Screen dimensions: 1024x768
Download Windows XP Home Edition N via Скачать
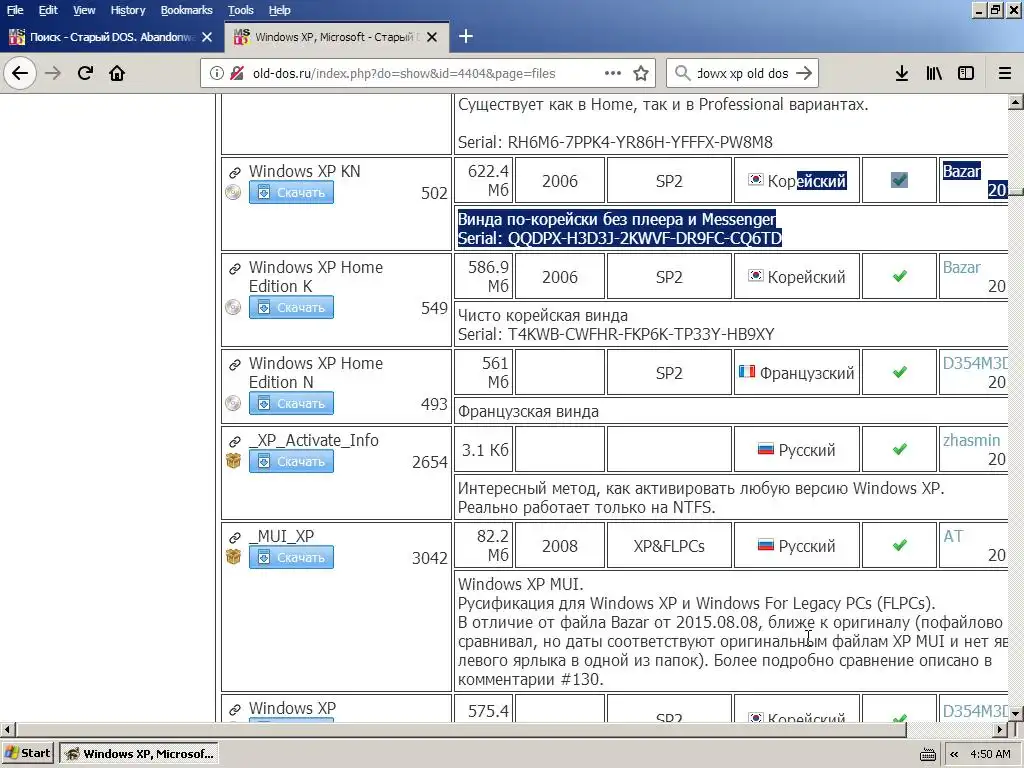click(x=291, y=403)
